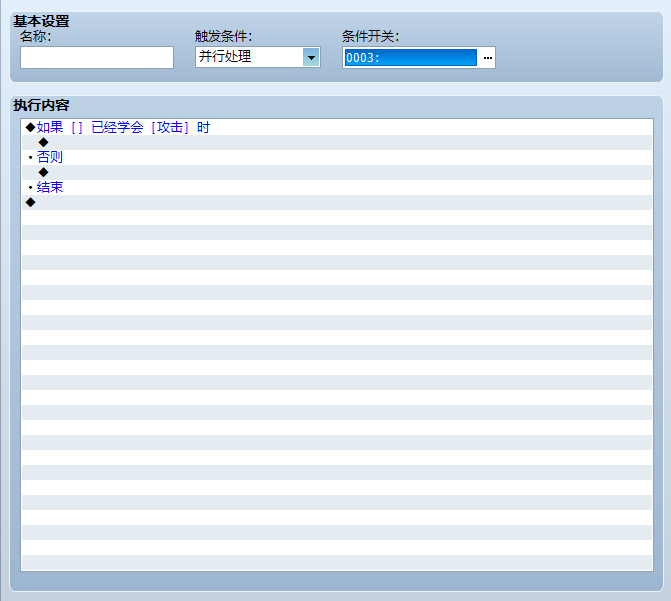Viewport: 671px width, 601px height.
Task: Select the 结束 line in the command list
Action: click(337, 187)
